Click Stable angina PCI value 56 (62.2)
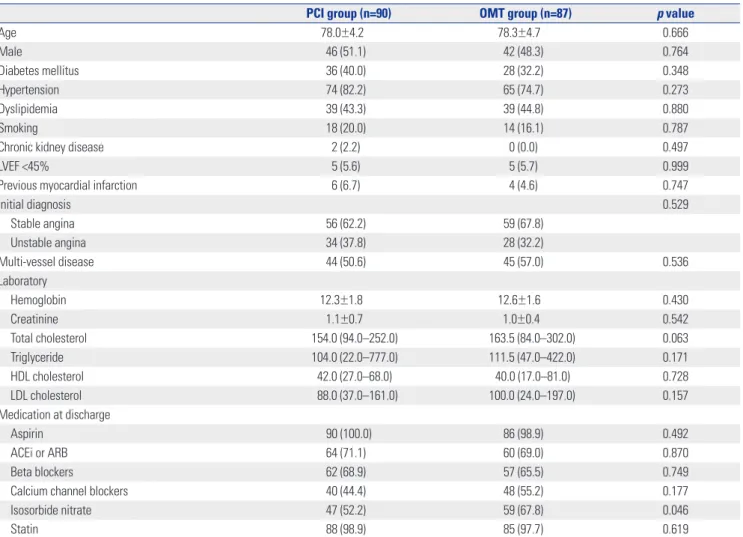 coord(345,224)
